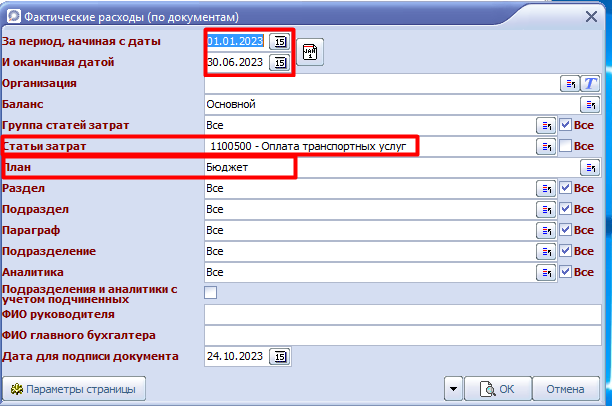Screen dimensions: 612x406
Task: Open the Подразделение selection list icon
Action: (x=547, y=251)
